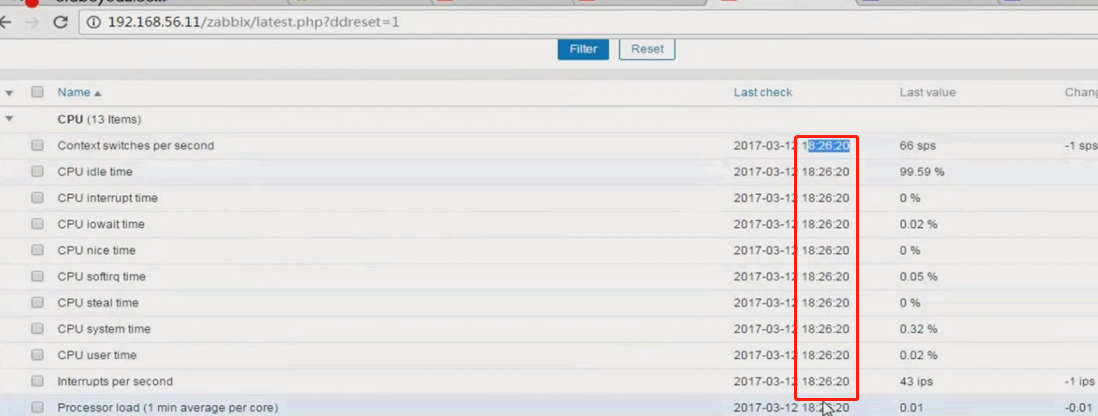Select the 'CPU iowait time' item name
This screenshot has height=416, width=1098.
(x=101, y=224)
